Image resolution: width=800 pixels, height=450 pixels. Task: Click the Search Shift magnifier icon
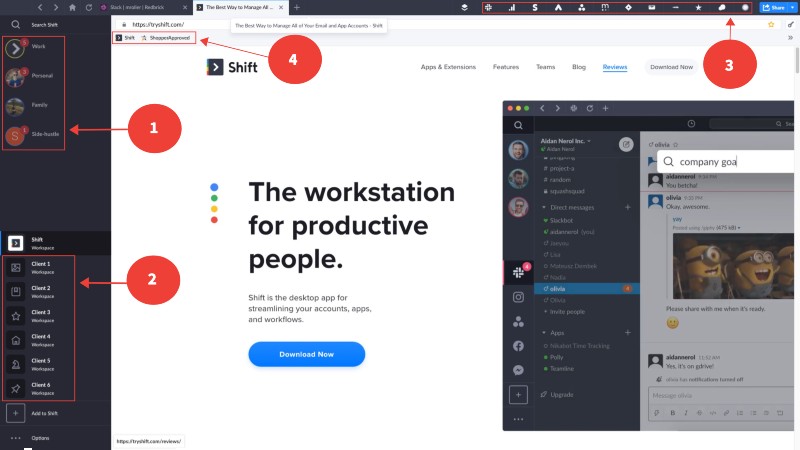pyautogui.click(x=16, y=24)
